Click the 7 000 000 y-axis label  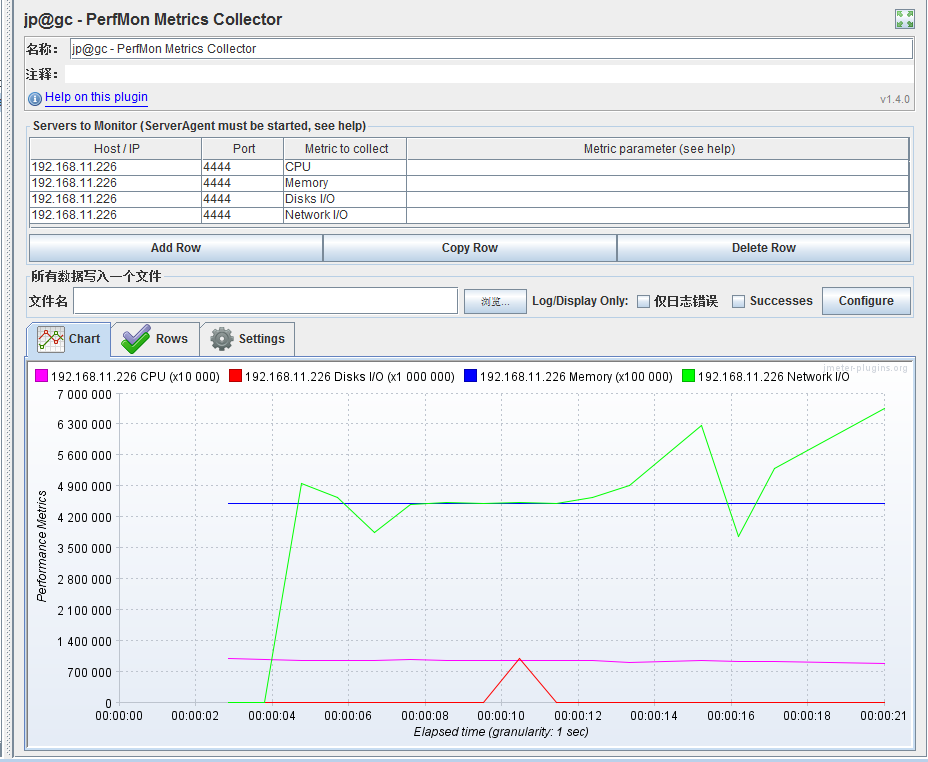point(84,395)
